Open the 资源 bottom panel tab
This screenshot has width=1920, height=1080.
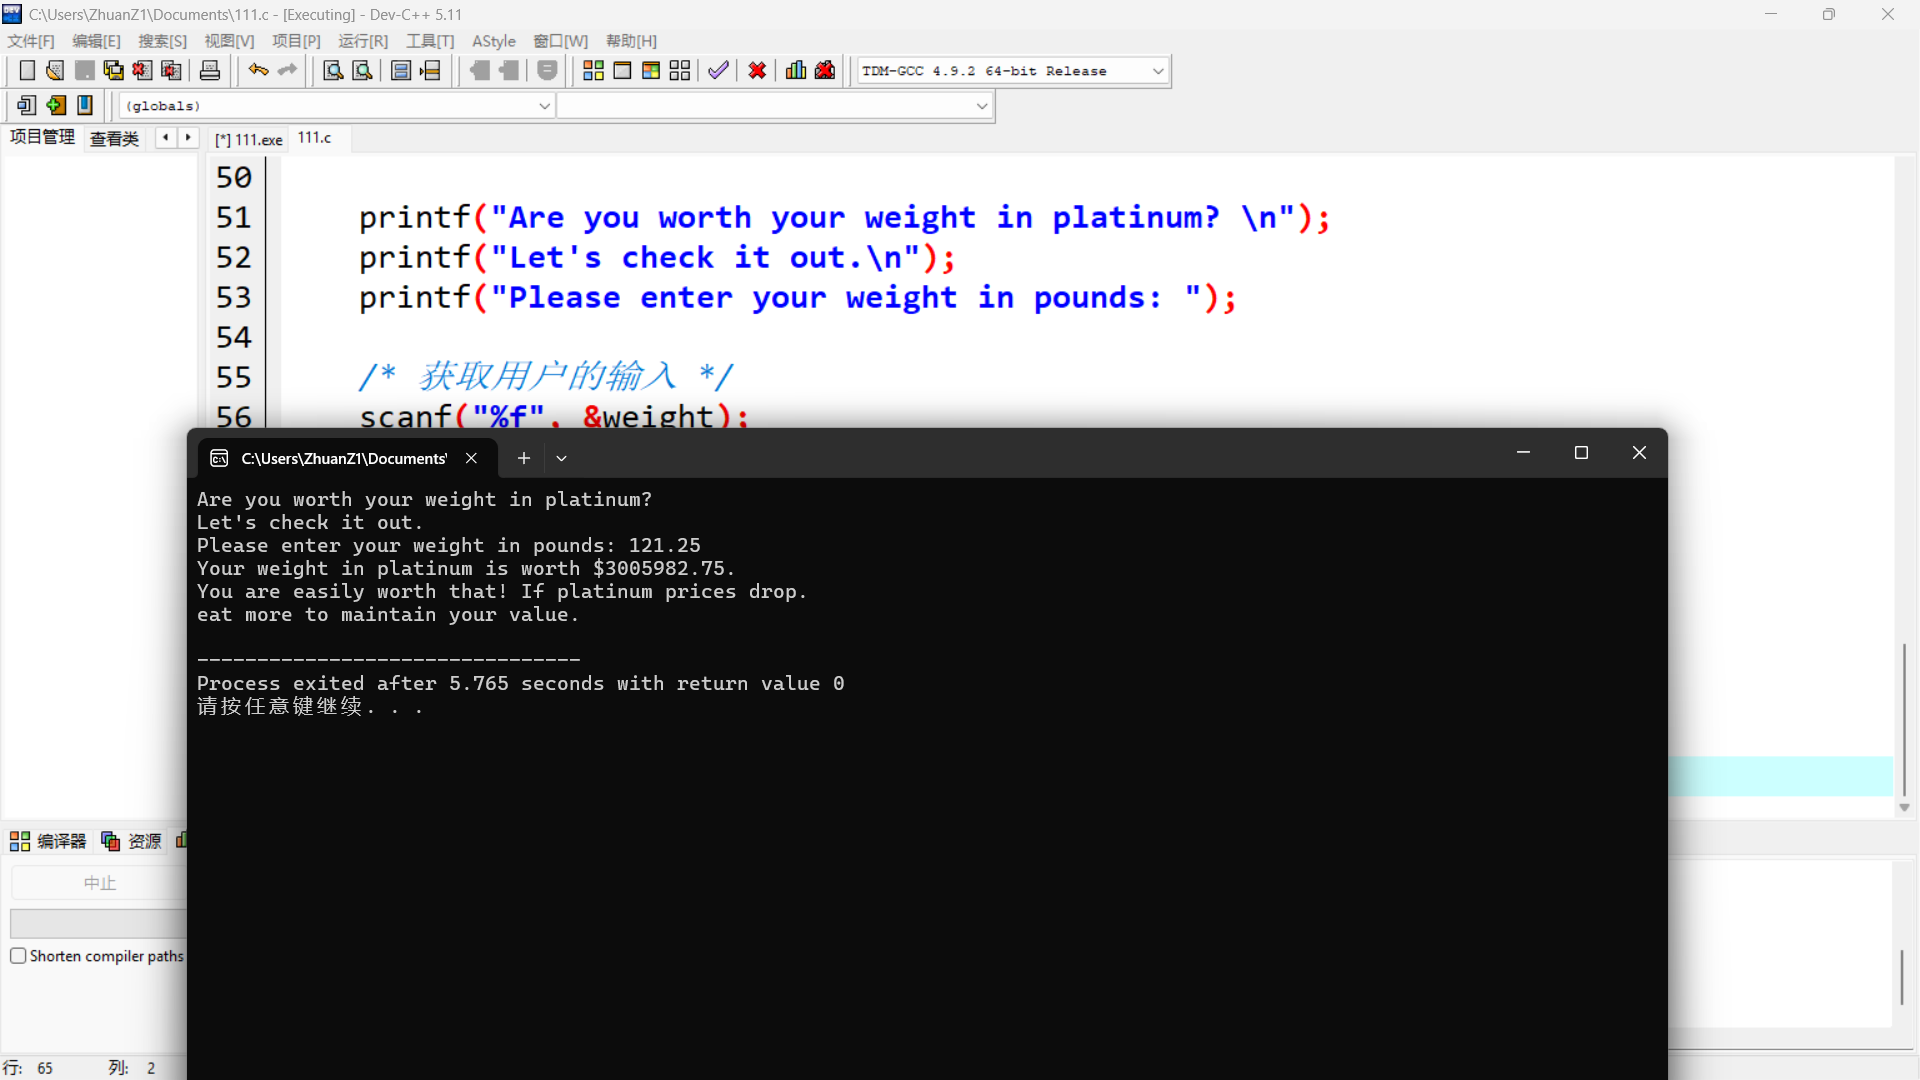coord(133,841)
